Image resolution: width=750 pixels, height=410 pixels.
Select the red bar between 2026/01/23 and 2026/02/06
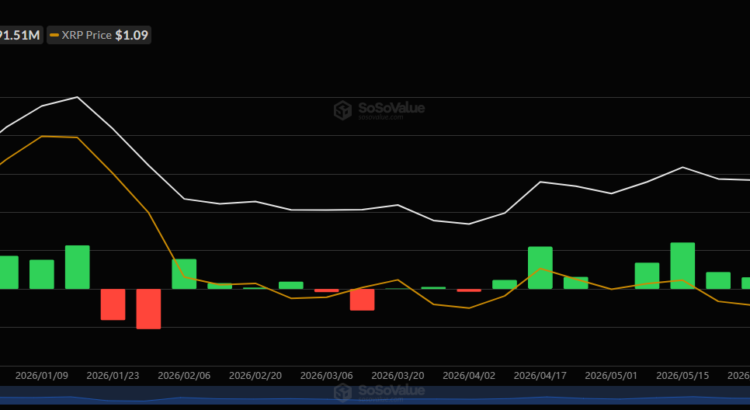point(148,309)
